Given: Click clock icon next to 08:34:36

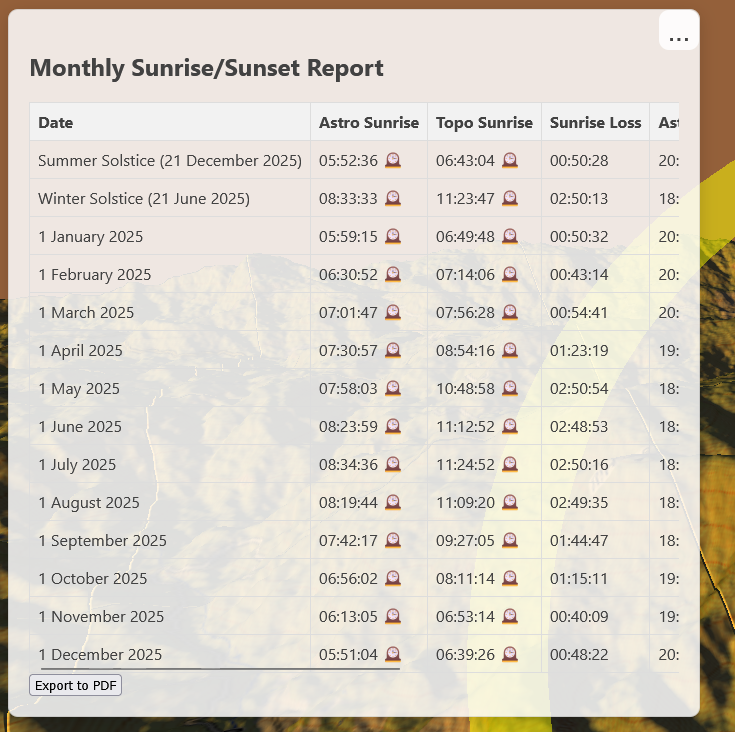Looking at the screenshot, I should (393, 464).
